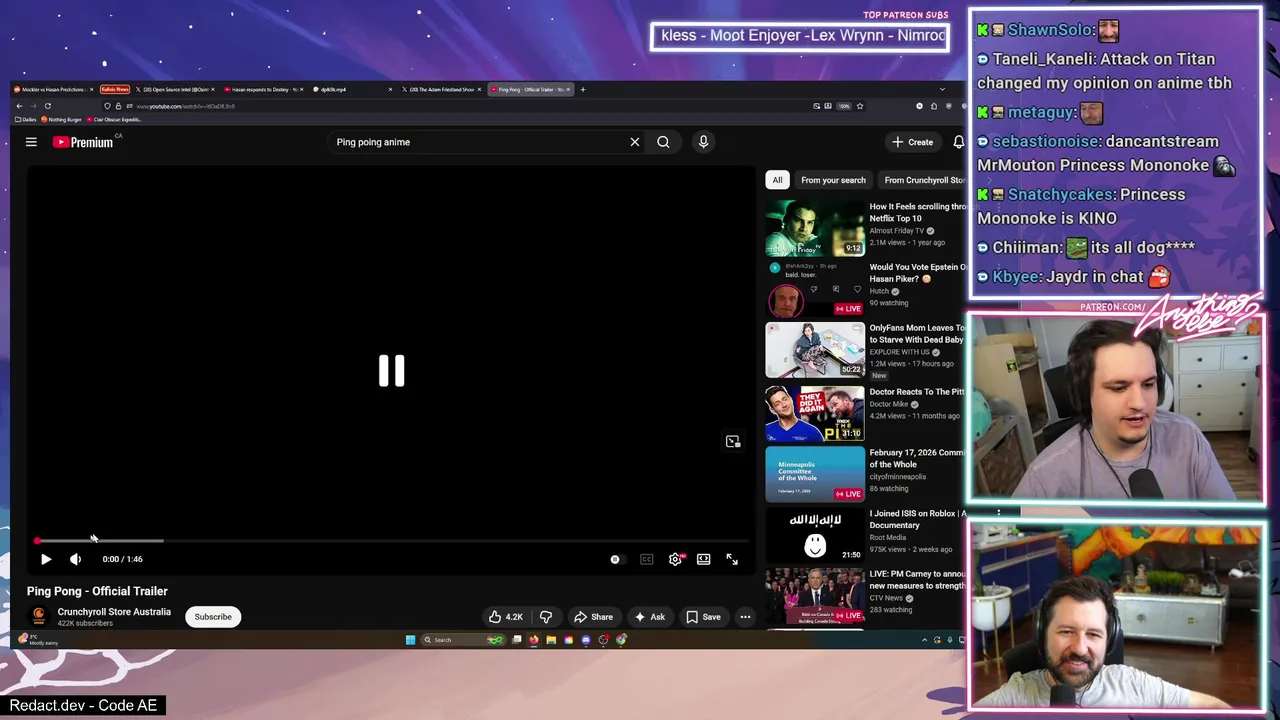Ask about the video with Ask button
This screenshot has width=1280, height=720.
[x=649, y=617]
